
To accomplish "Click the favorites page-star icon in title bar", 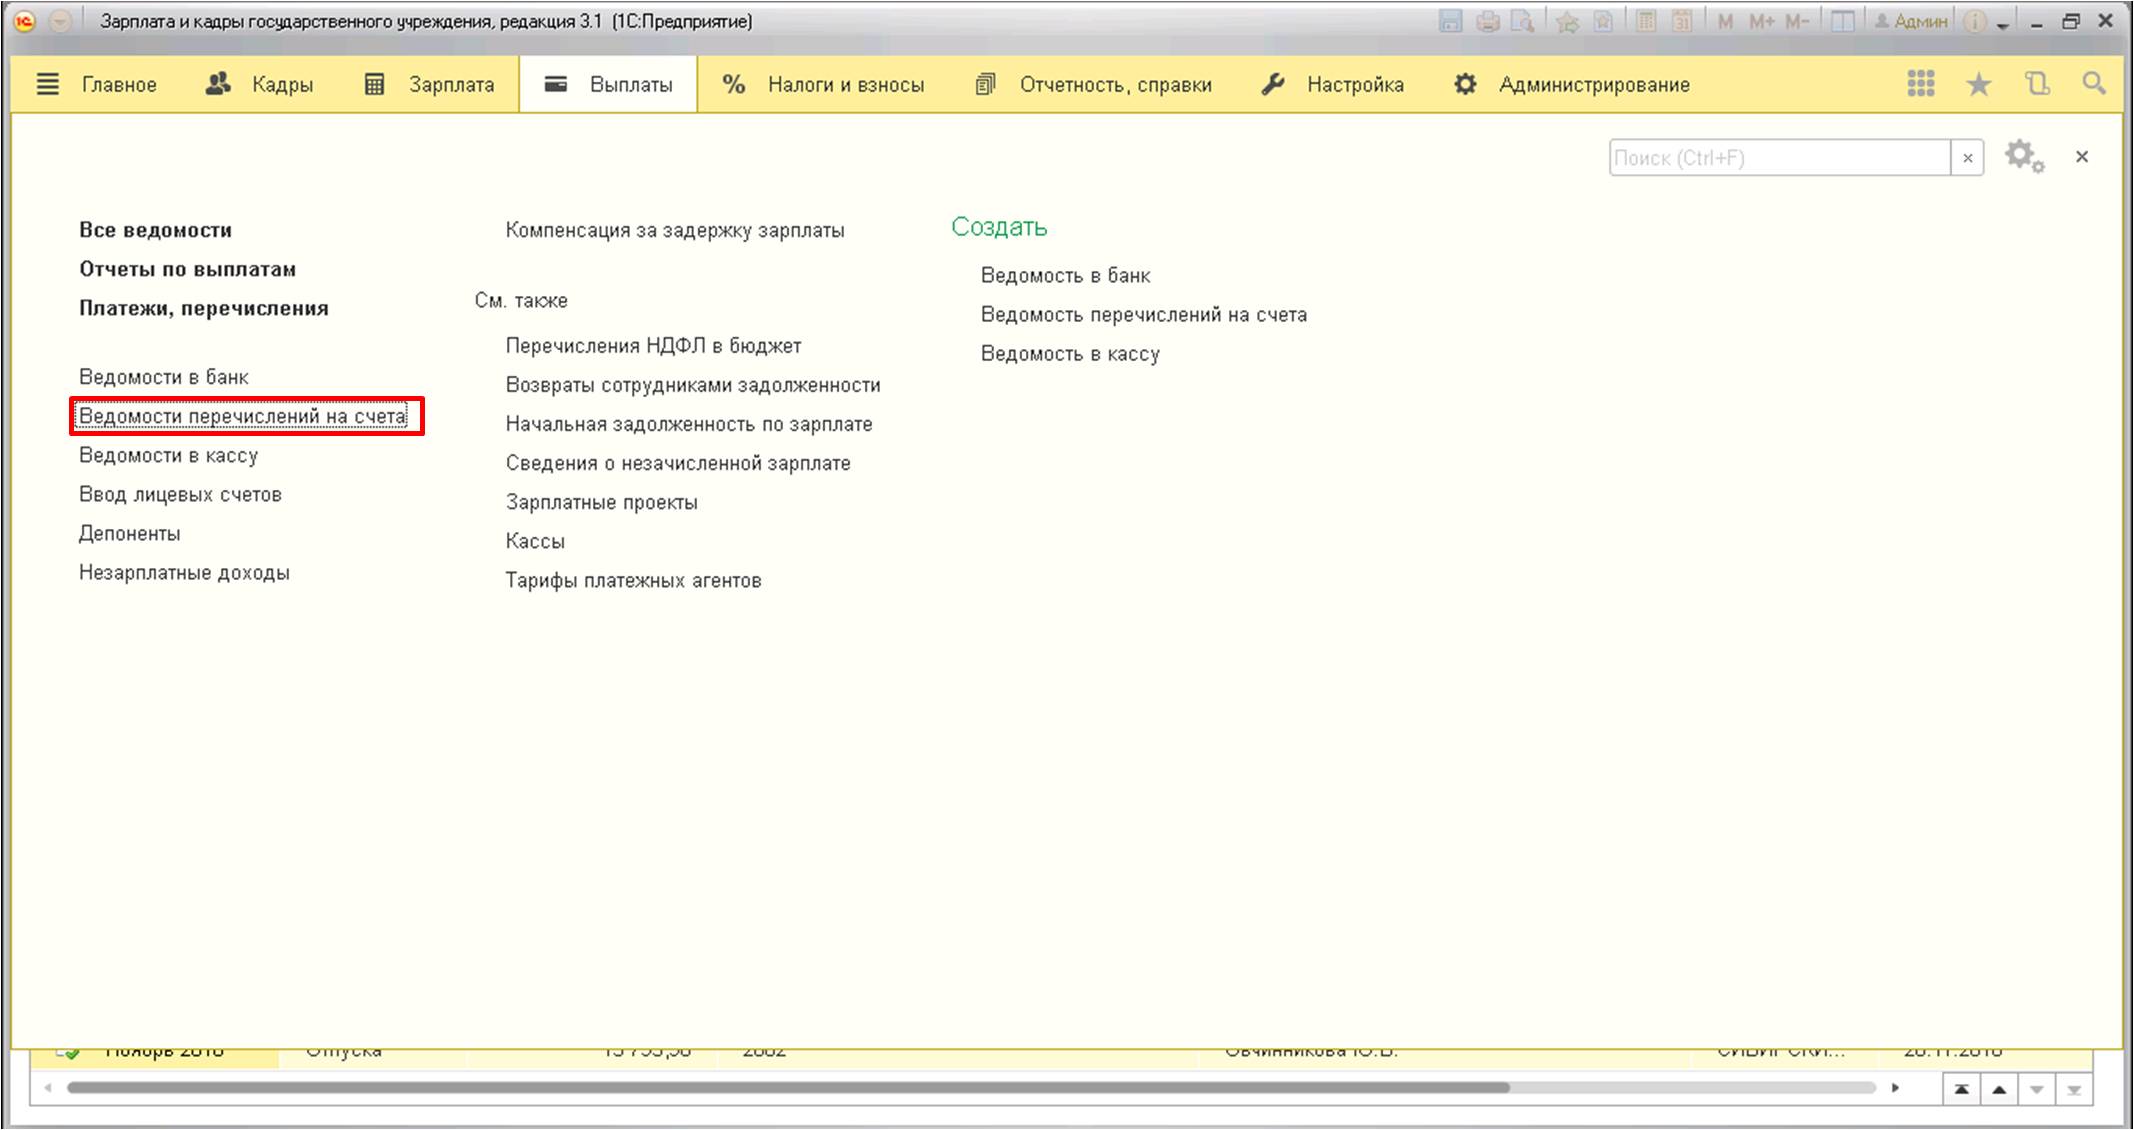I will coord(1603,21).
